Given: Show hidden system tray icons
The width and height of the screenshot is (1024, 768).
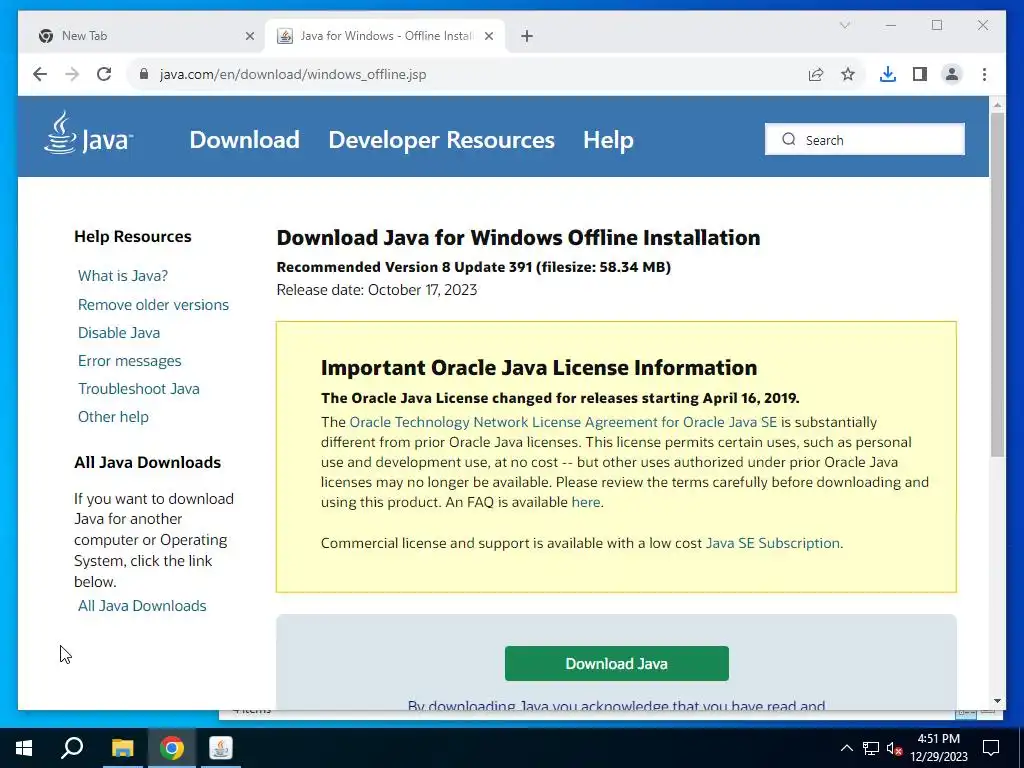Looking at the screenshot, I should point(846,748).
